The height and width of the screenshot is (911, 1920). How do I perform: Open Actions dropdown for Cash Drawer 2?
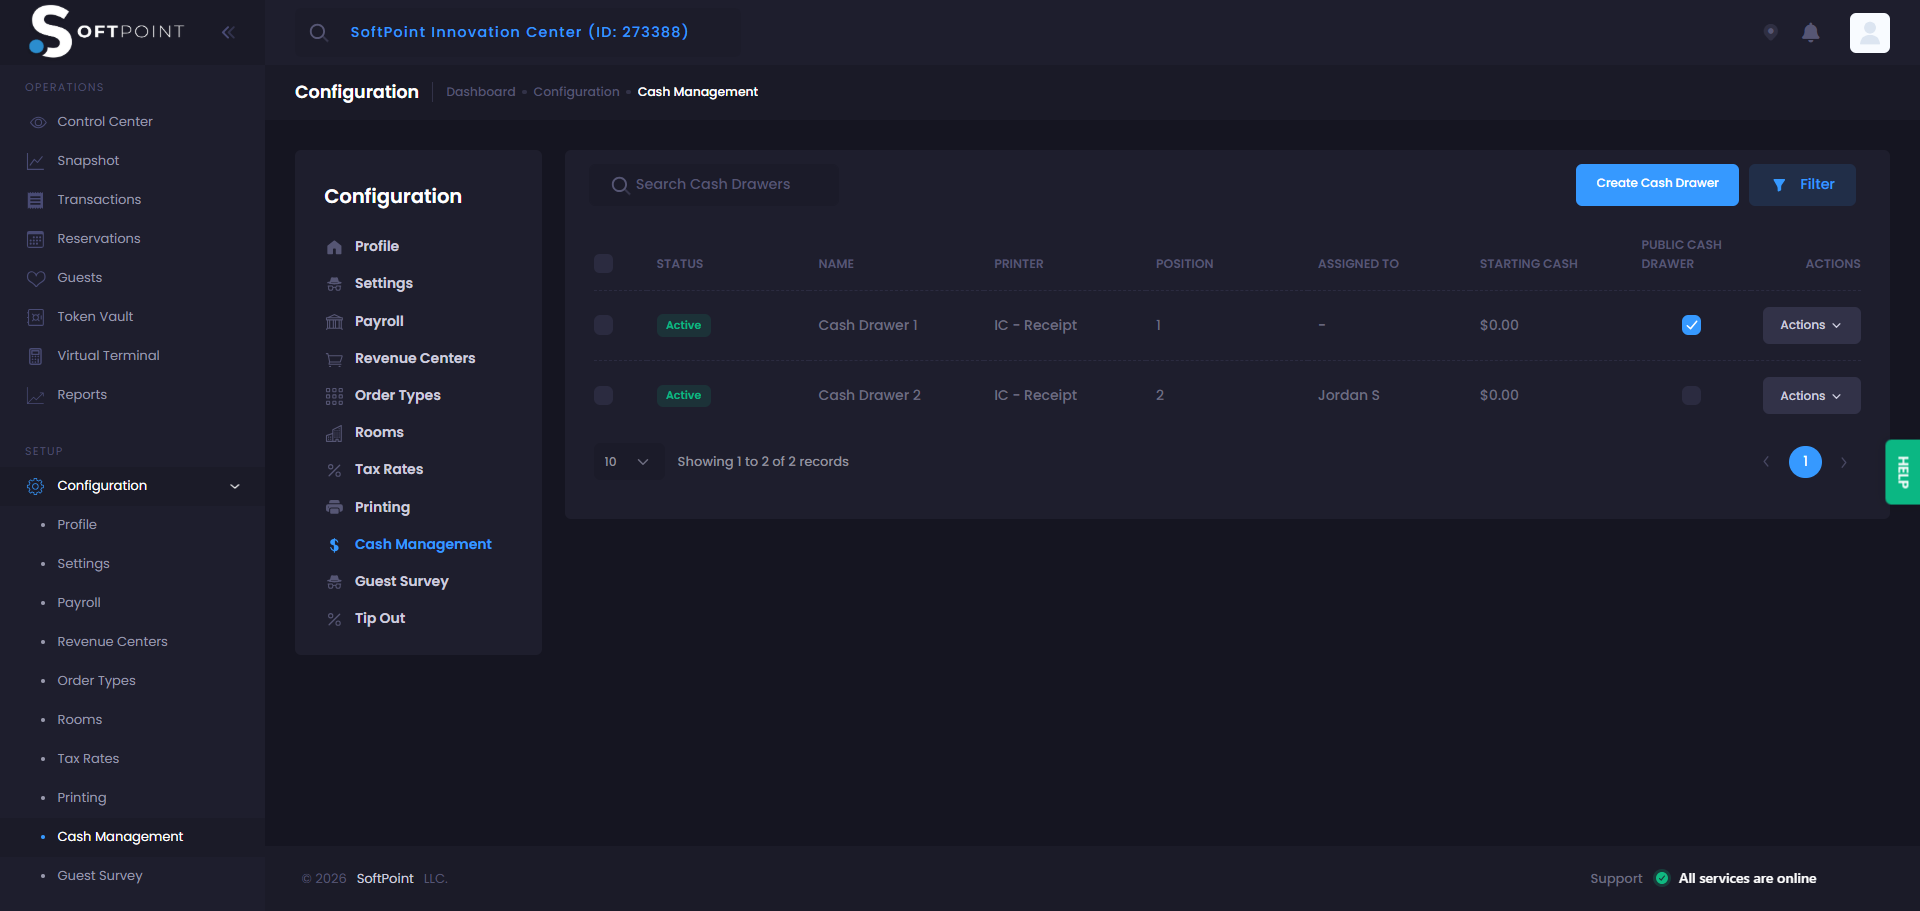pos(1810,396)
